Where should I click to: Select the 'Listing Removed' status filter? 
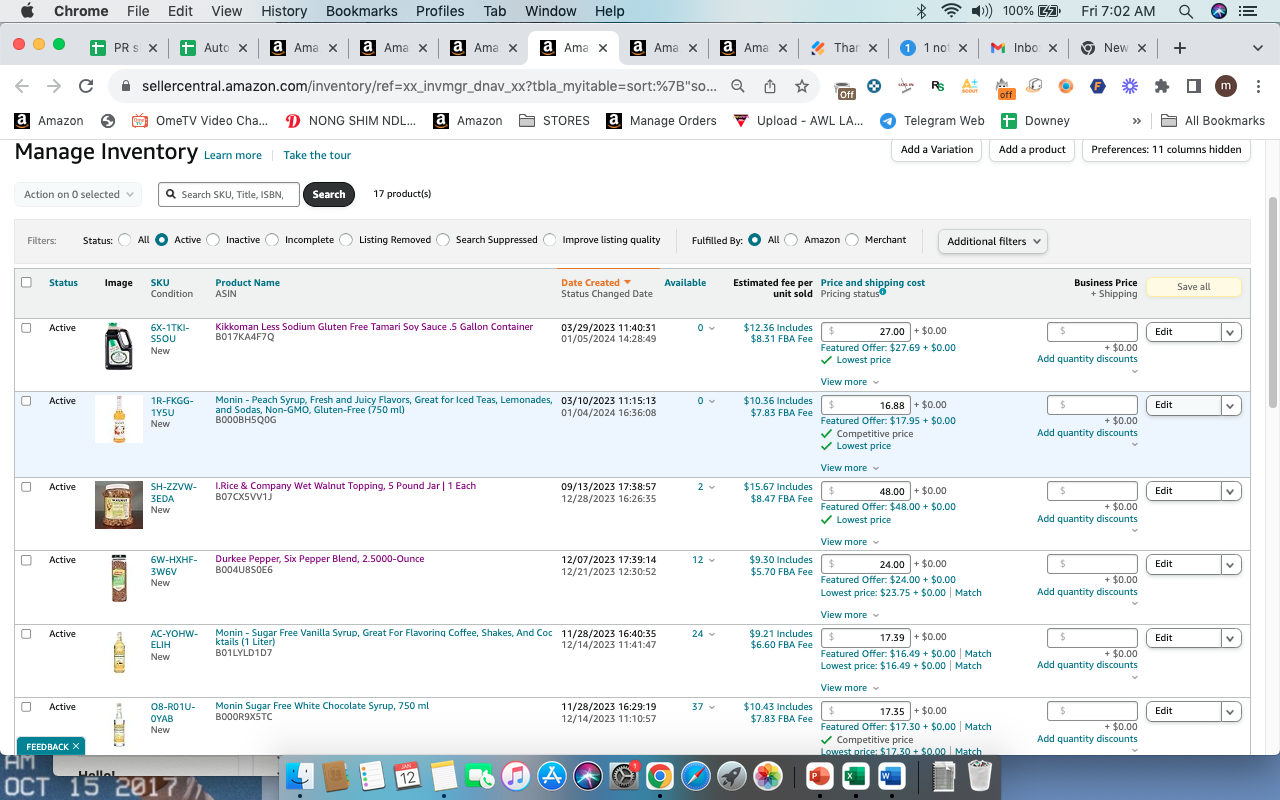coord(346,240)
